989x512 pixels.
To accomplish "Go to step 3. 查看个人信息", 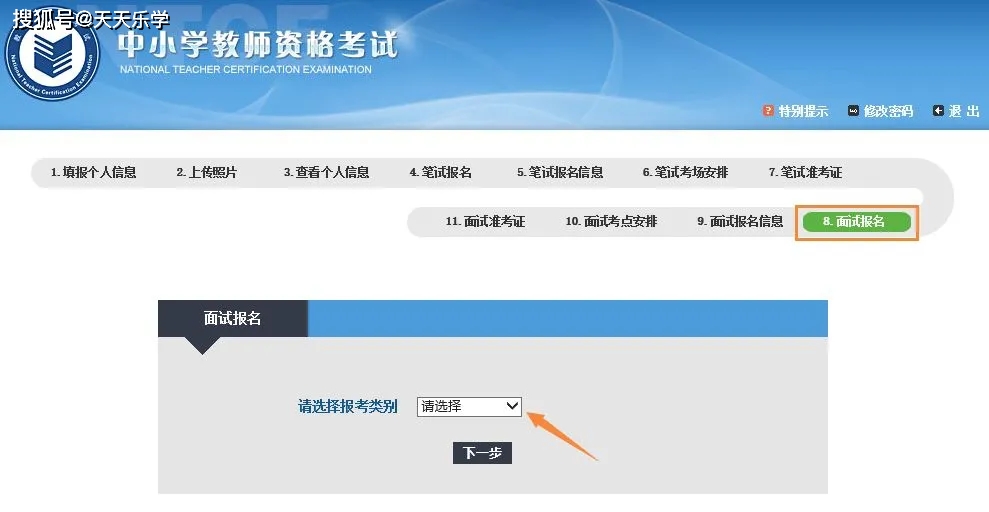I will coord(326,172).
